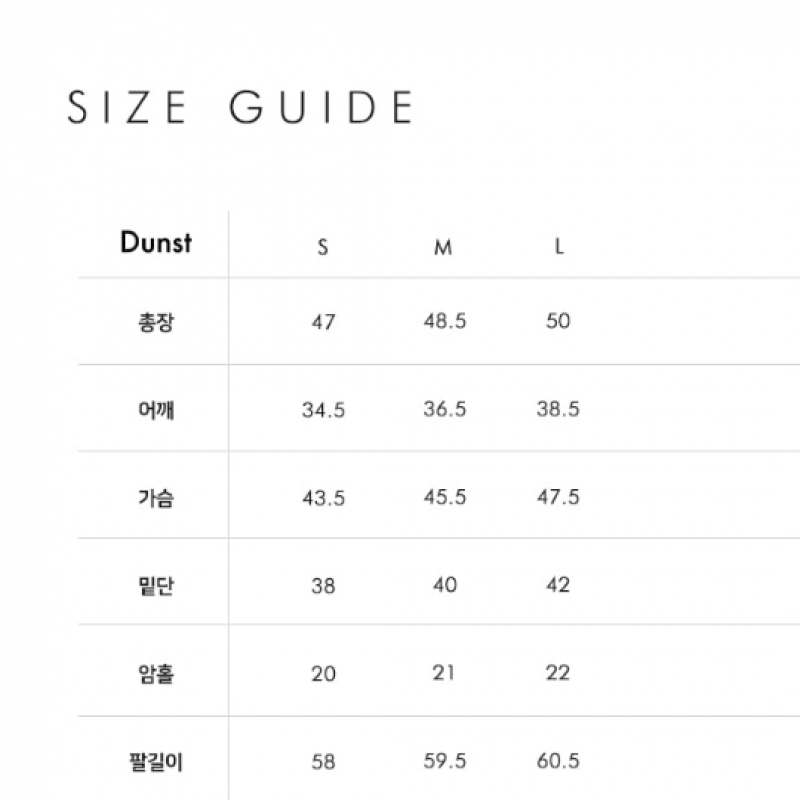Select the 가슴 row label

point(156,497)
